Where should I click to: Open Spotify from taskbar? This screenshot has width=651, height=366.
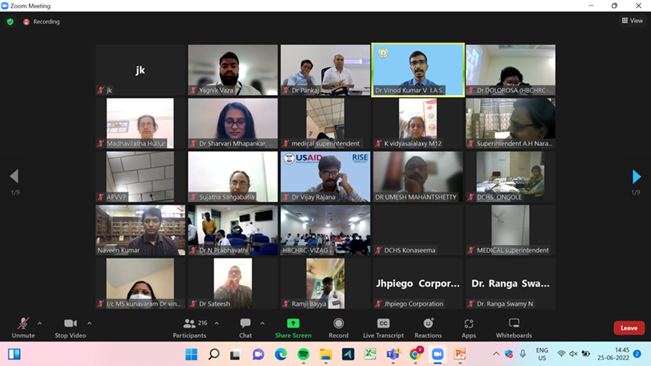click(303, 354)
